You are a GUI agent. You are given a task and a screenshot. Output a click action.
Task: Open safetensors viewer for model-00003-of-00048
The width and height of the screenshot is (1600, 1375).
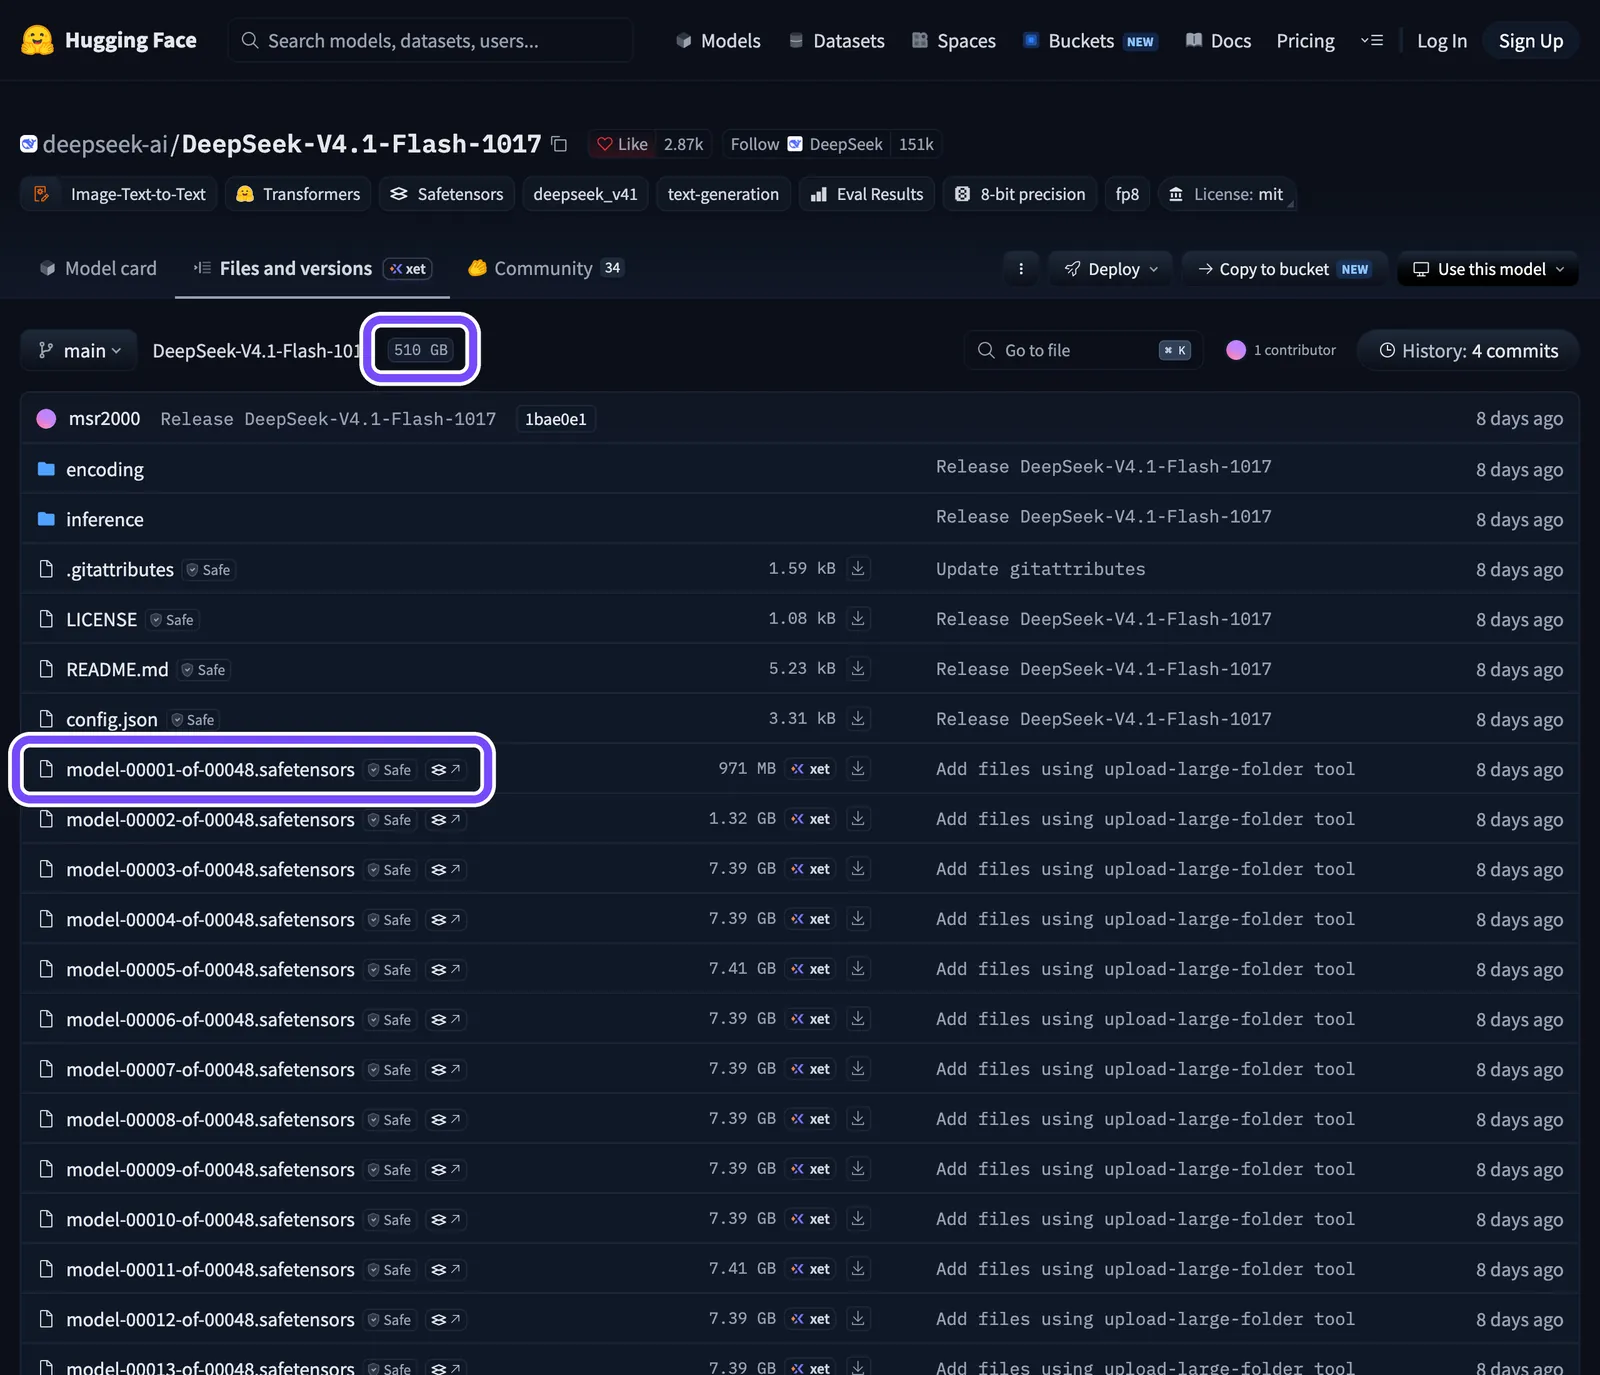coord(446,869)
